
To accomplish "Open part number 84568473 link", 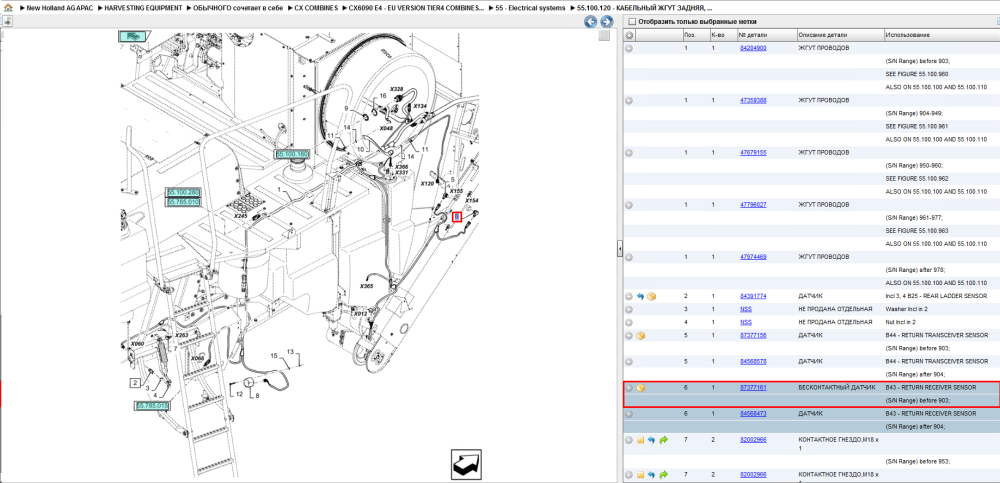I will click(x=753, y=414).
